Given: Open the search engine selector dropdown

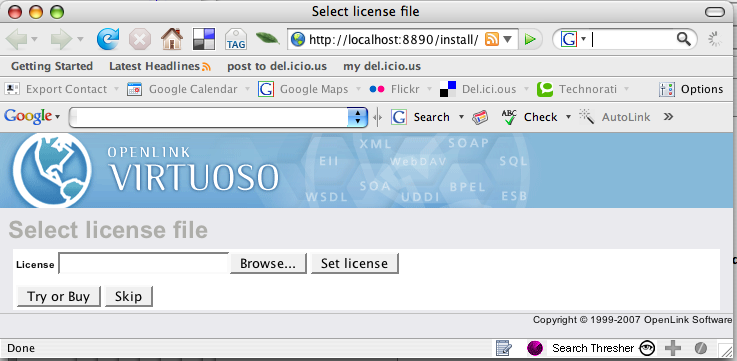Looking at the screenshot, I should (x=583, y=39).
